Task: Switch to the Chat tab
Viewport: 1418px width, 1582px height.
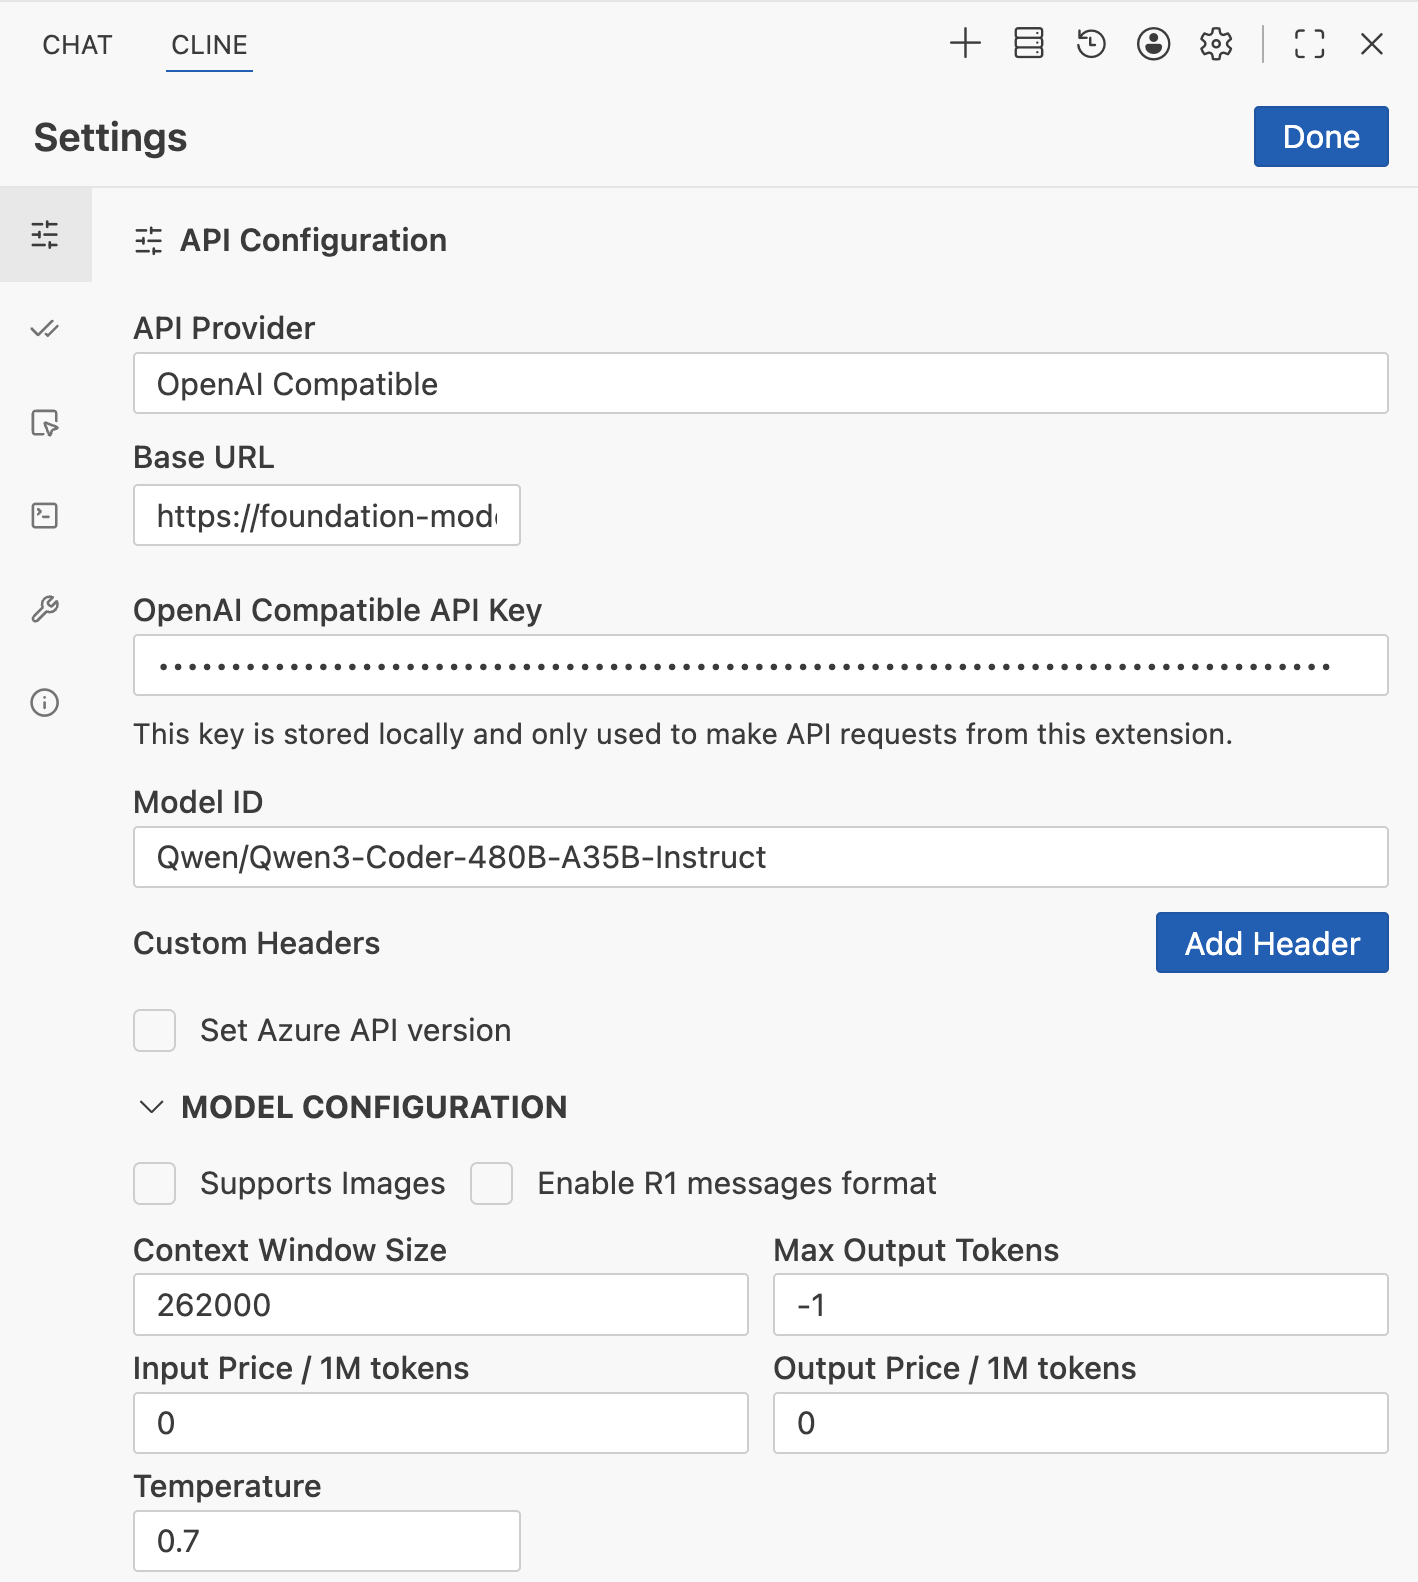Action: [77, 45]
